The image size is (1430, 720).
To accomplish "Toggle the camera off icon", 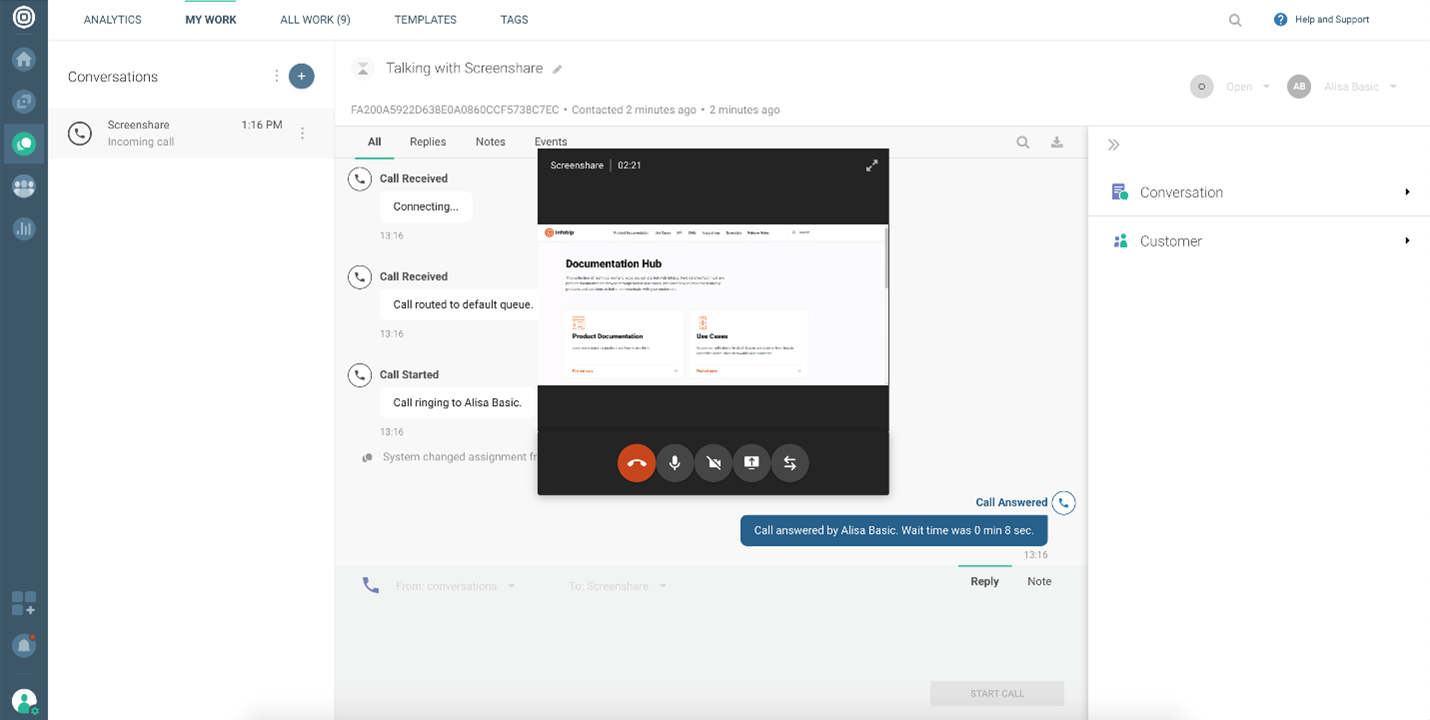I will tap(713, 463).
